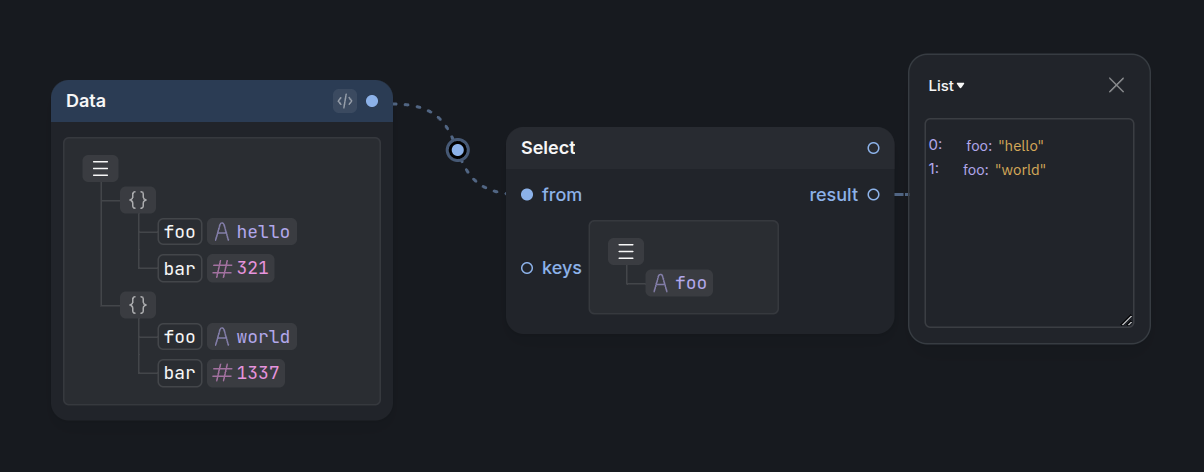Image resolution: width=1204 pixels, height=472 pixels.
Task: Click the list icon inside keys editor
Action: (626, 251)
